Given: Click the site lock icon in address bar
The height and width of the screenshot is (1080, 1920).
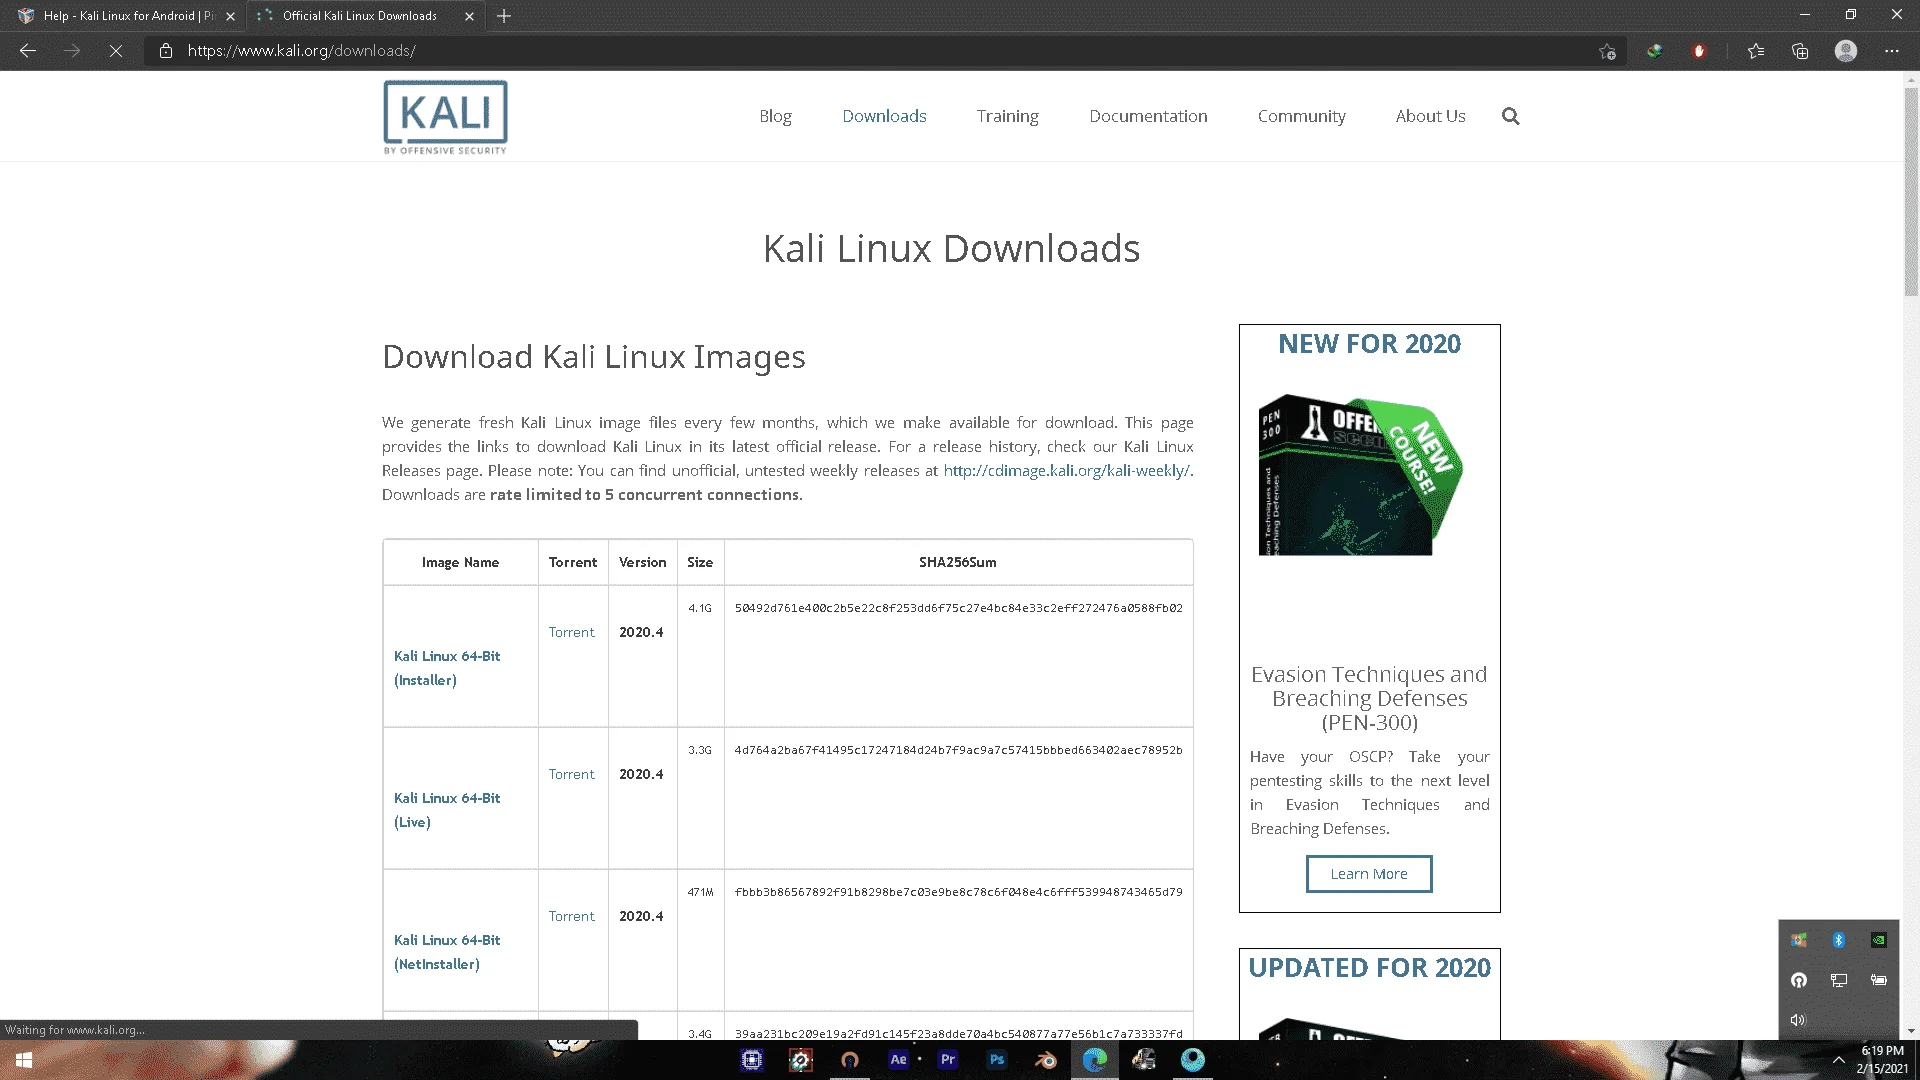Looking at the screenshot, I should coord(166,51).
